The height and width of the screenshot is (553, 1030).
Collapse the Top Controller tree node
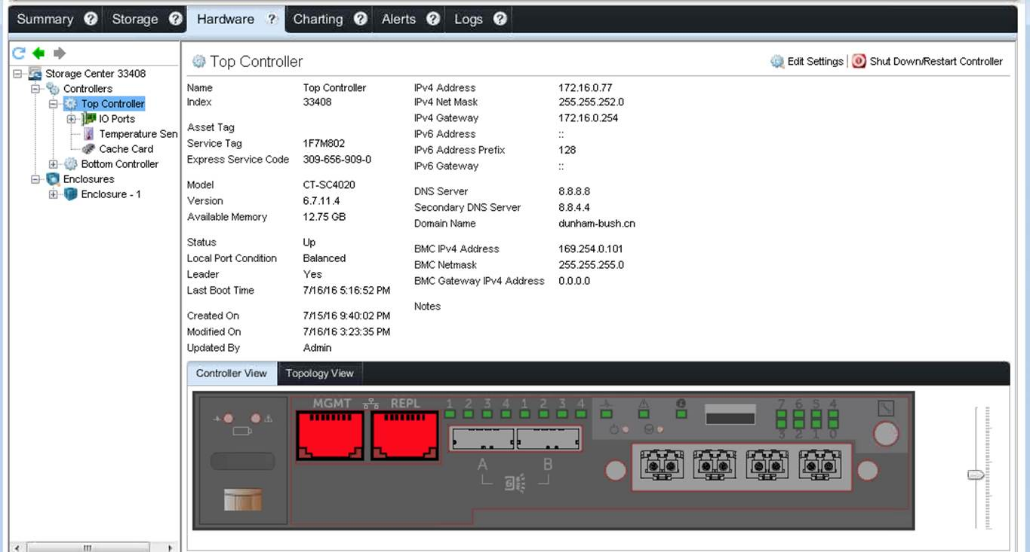coord(53,104)
